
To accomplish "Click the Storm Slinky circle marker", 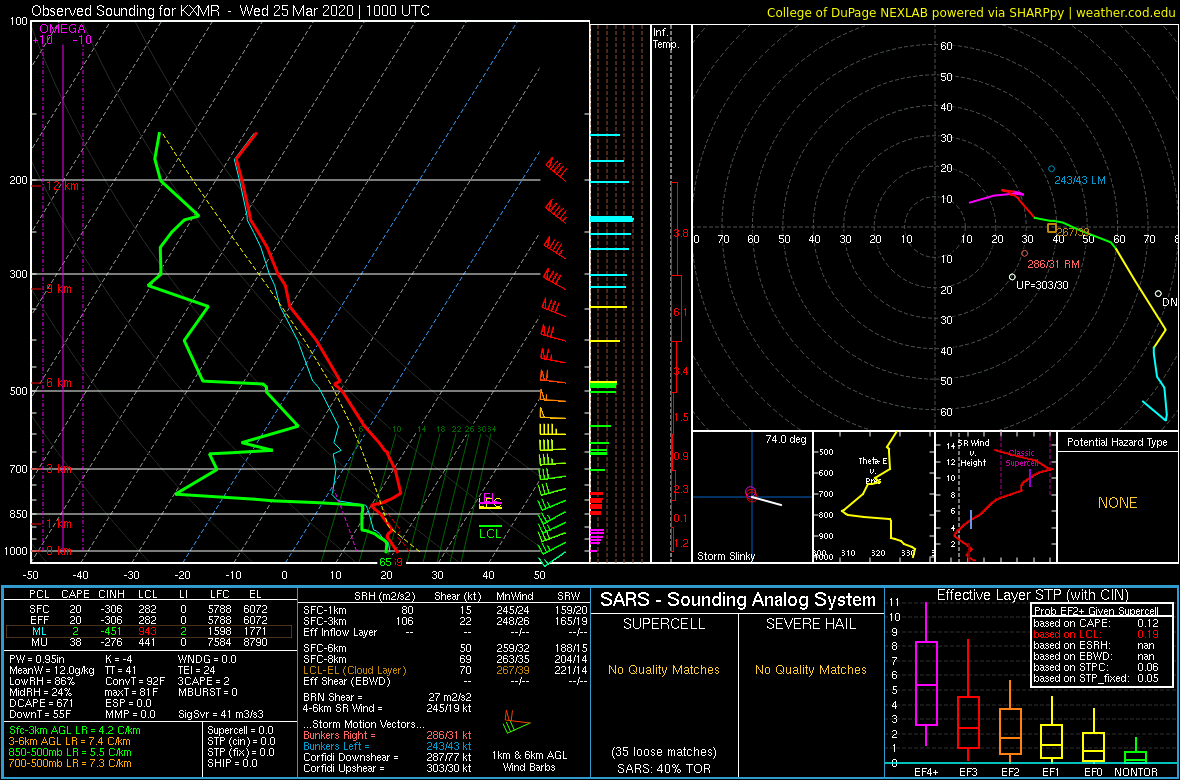I will [x=750, y=492].
